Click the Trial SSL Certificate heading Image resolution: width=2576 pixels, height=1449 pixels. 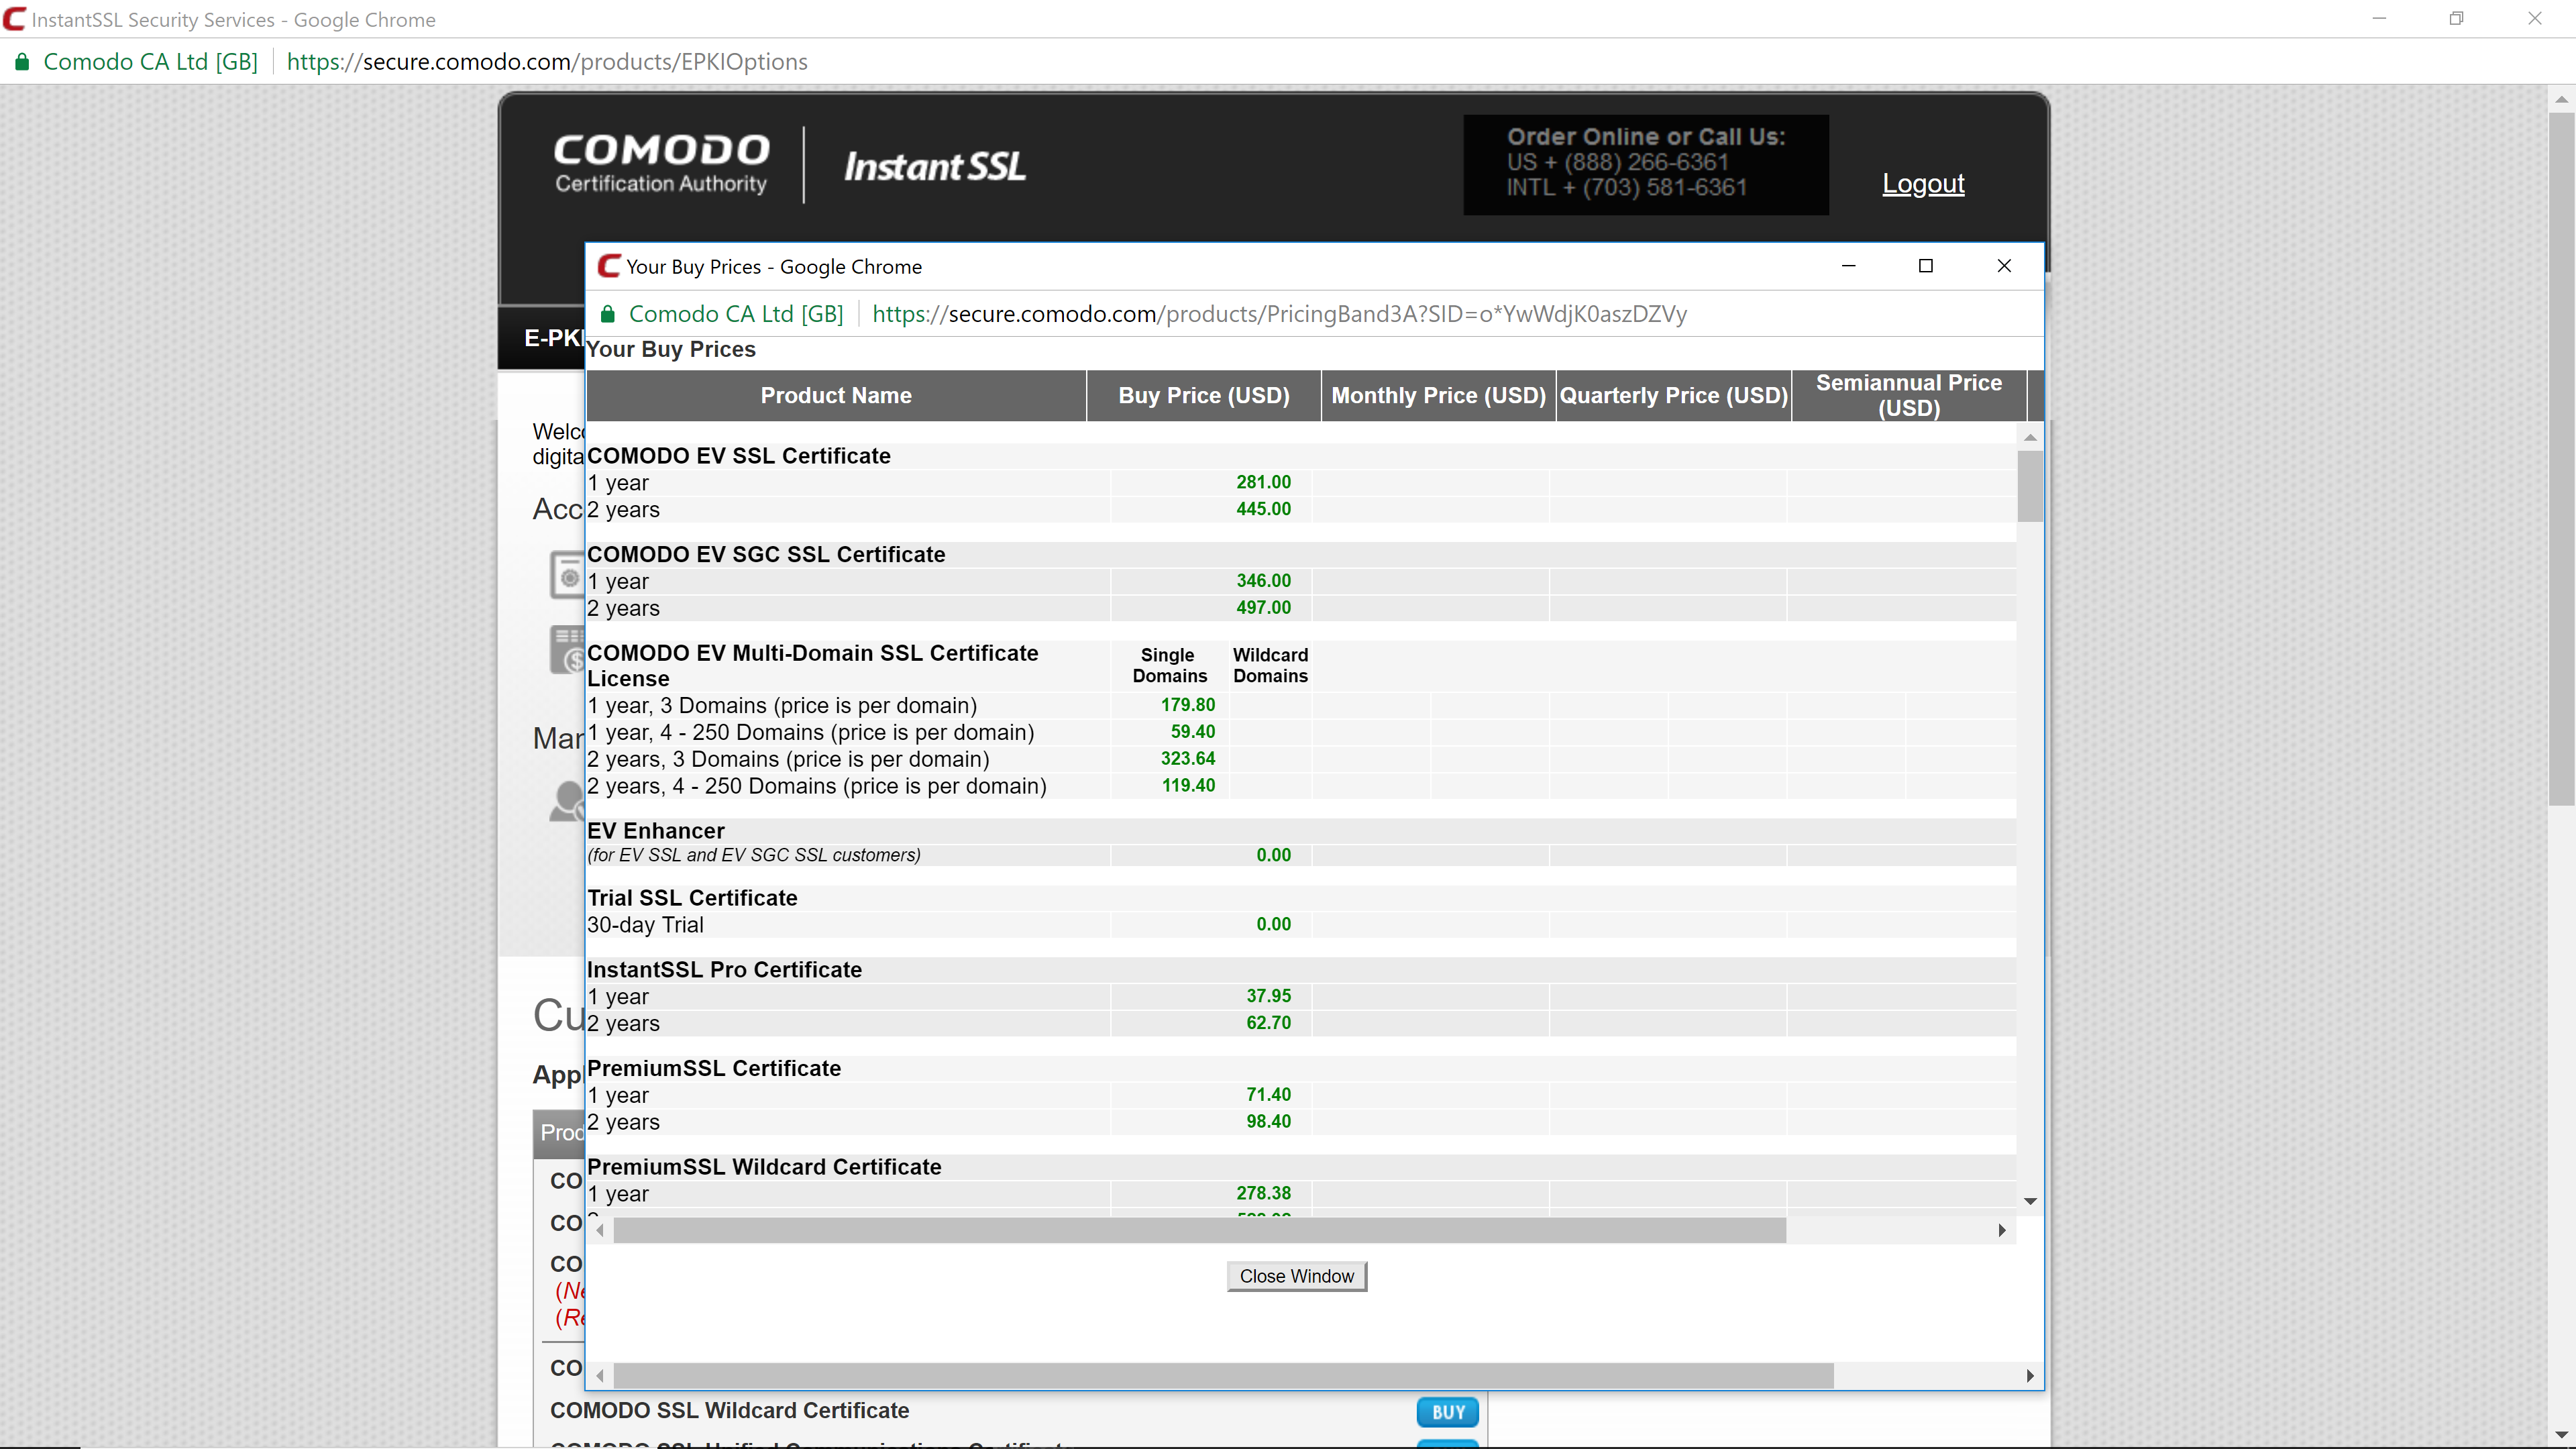(692, 898)
